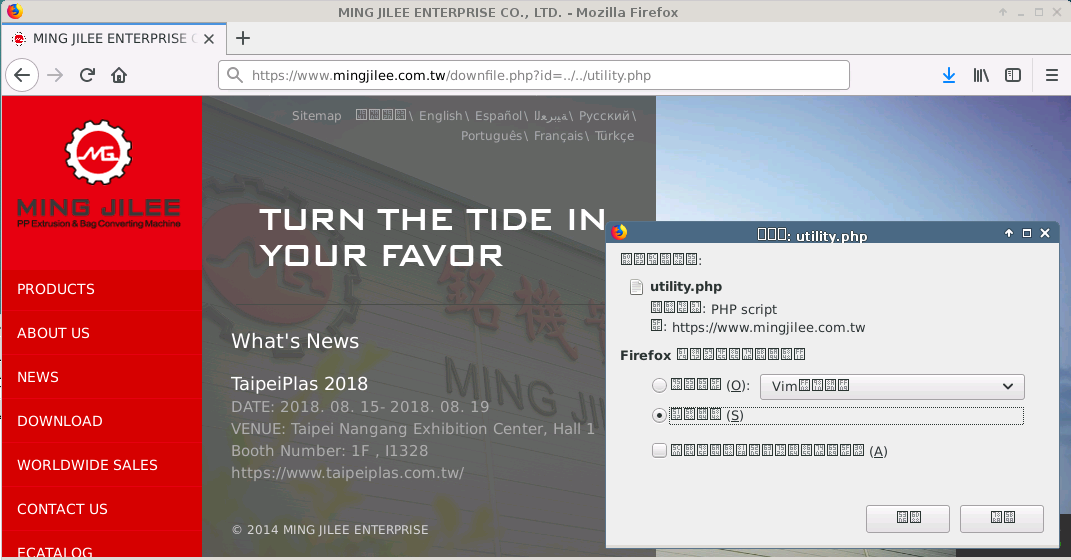This screenshot has width=1071, height=560.
Task: Select the MING JILEE ENTERPRISE browser tab
Action: tap(113, 39)
